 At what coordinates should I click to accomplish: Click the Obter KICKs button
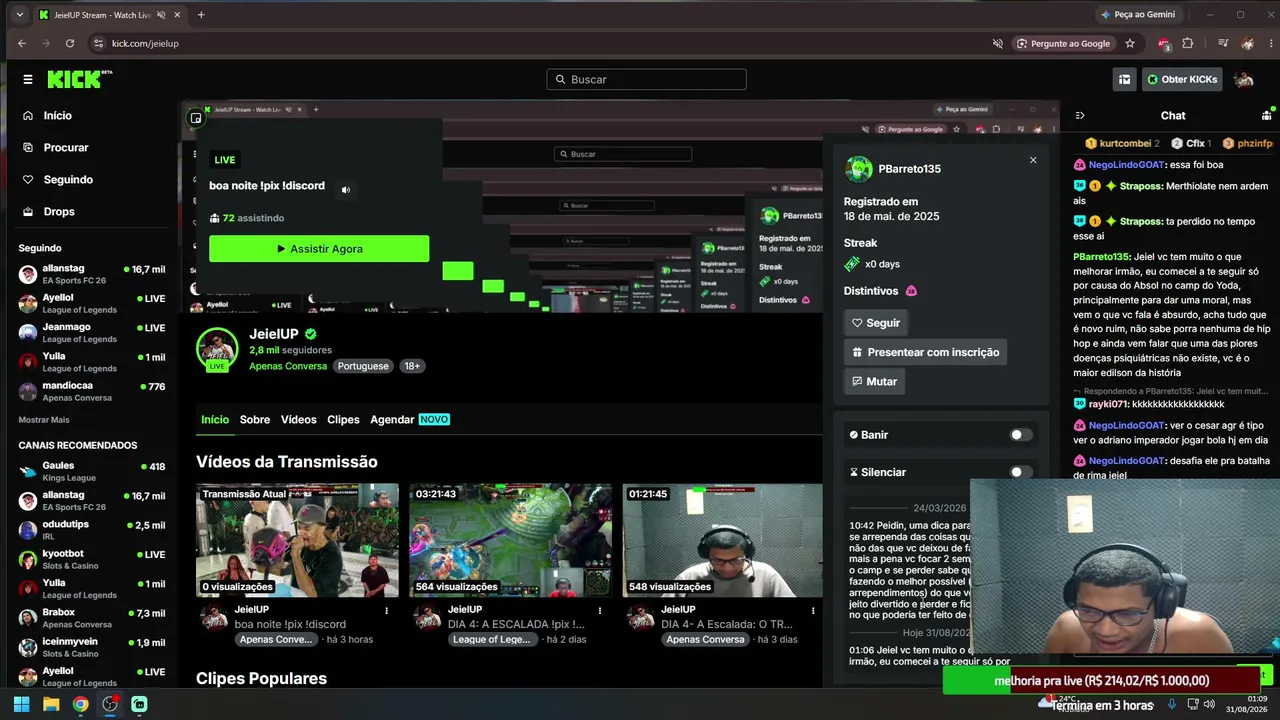(x=1183, y=79)
